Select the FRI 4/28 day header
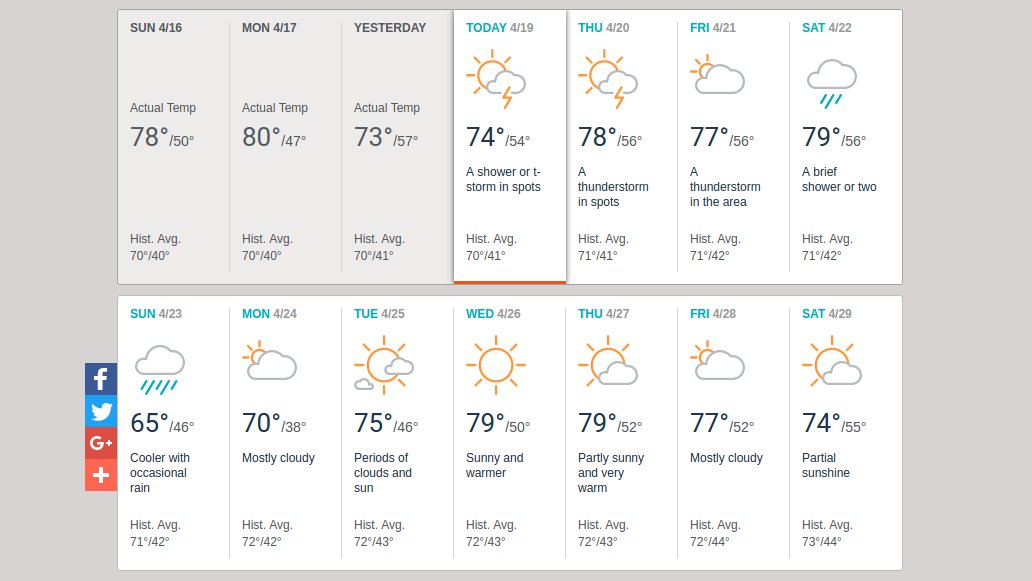Screen dimensions: 1032x581 click(x=713, y=314)
